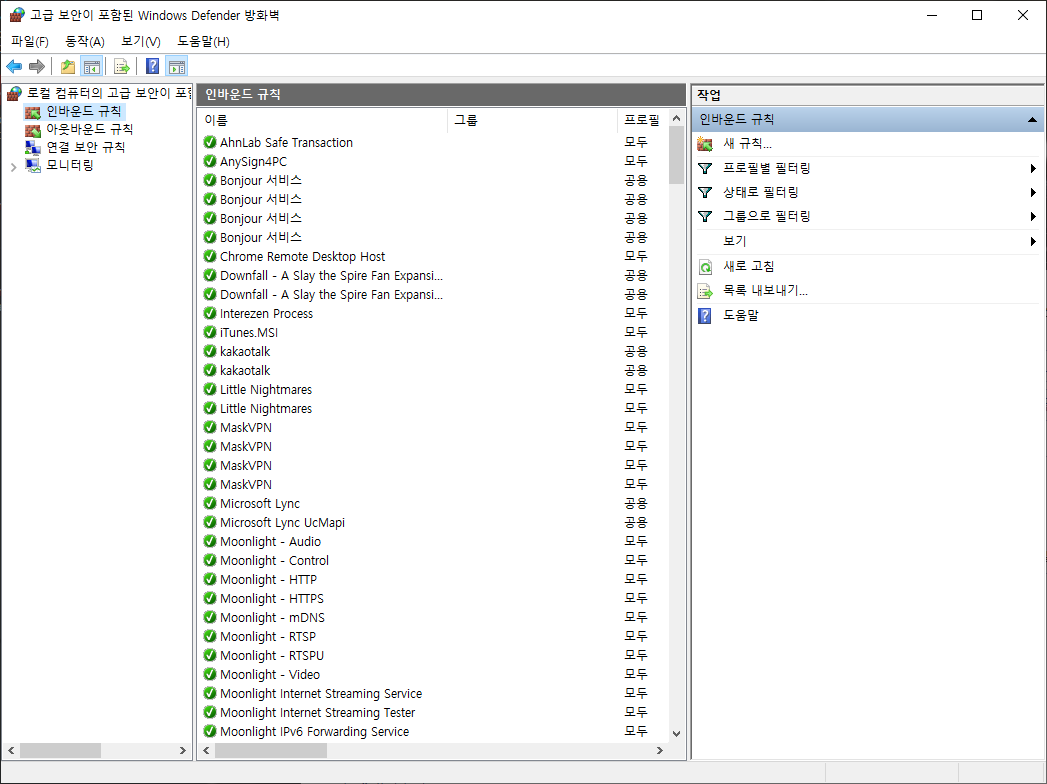Click the Forward arrow toolbar icon
1047x784 pixels.
[x=37, y=66]
